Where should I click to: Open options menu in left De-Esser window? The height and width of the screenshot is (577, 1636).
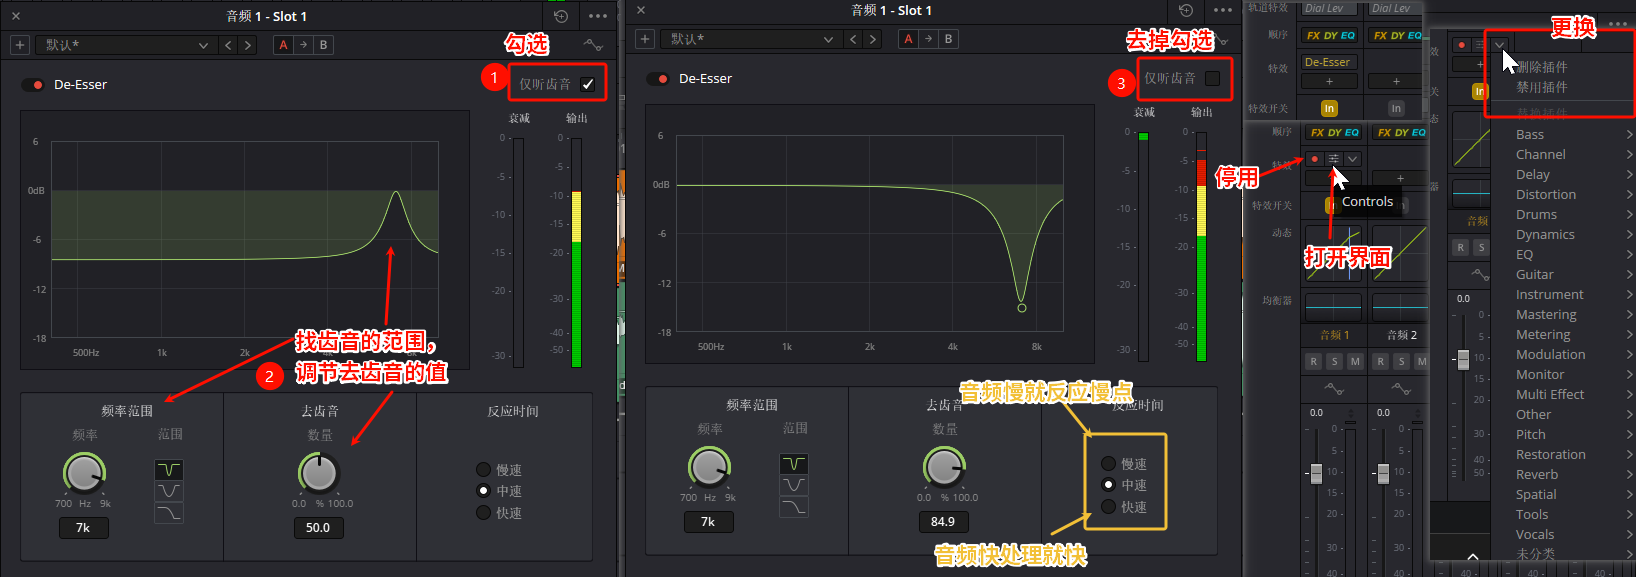(x=598, y=16)
